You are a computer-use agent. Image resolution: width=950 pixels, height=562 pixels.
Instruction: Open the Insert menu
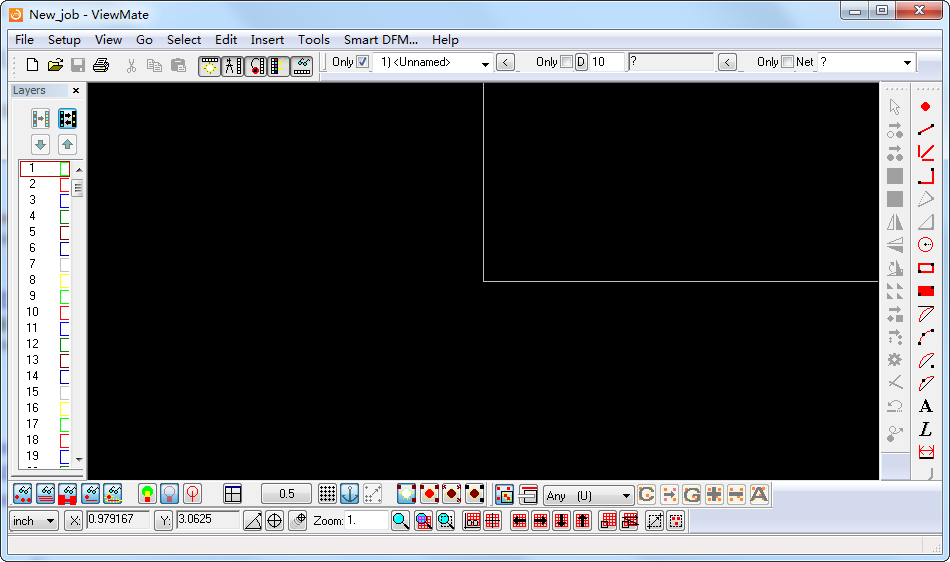pos(267,40)
